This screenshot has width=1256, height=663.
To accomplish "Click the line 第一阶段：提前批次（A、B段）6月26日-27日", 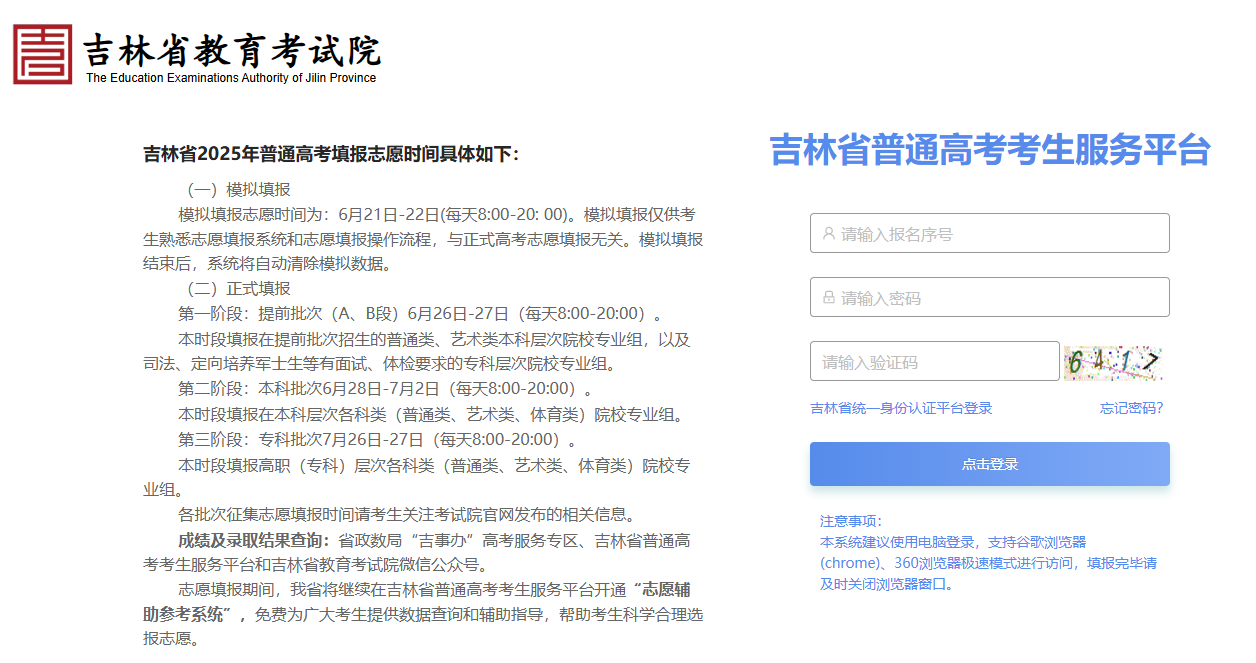I will point(420,314).
